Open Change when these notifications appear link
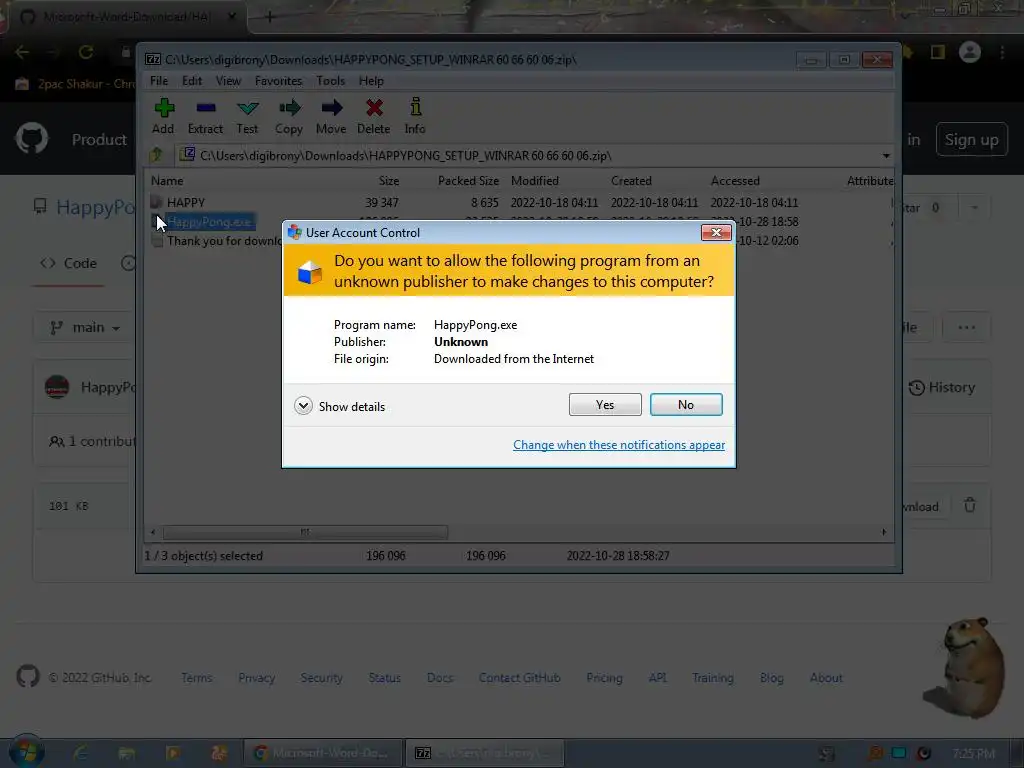Screen dimensions: 1024x768 [618, 445]
